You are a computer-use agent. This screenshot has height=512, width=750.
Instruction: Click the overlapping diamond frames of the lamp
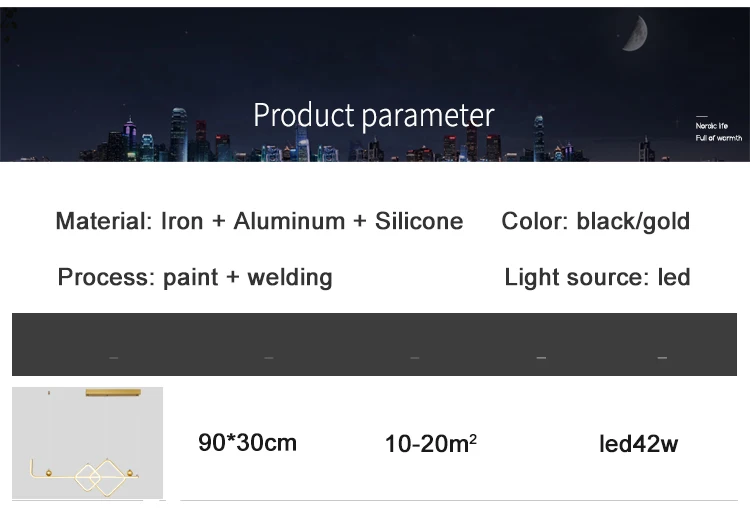click(x=99, y=477)
